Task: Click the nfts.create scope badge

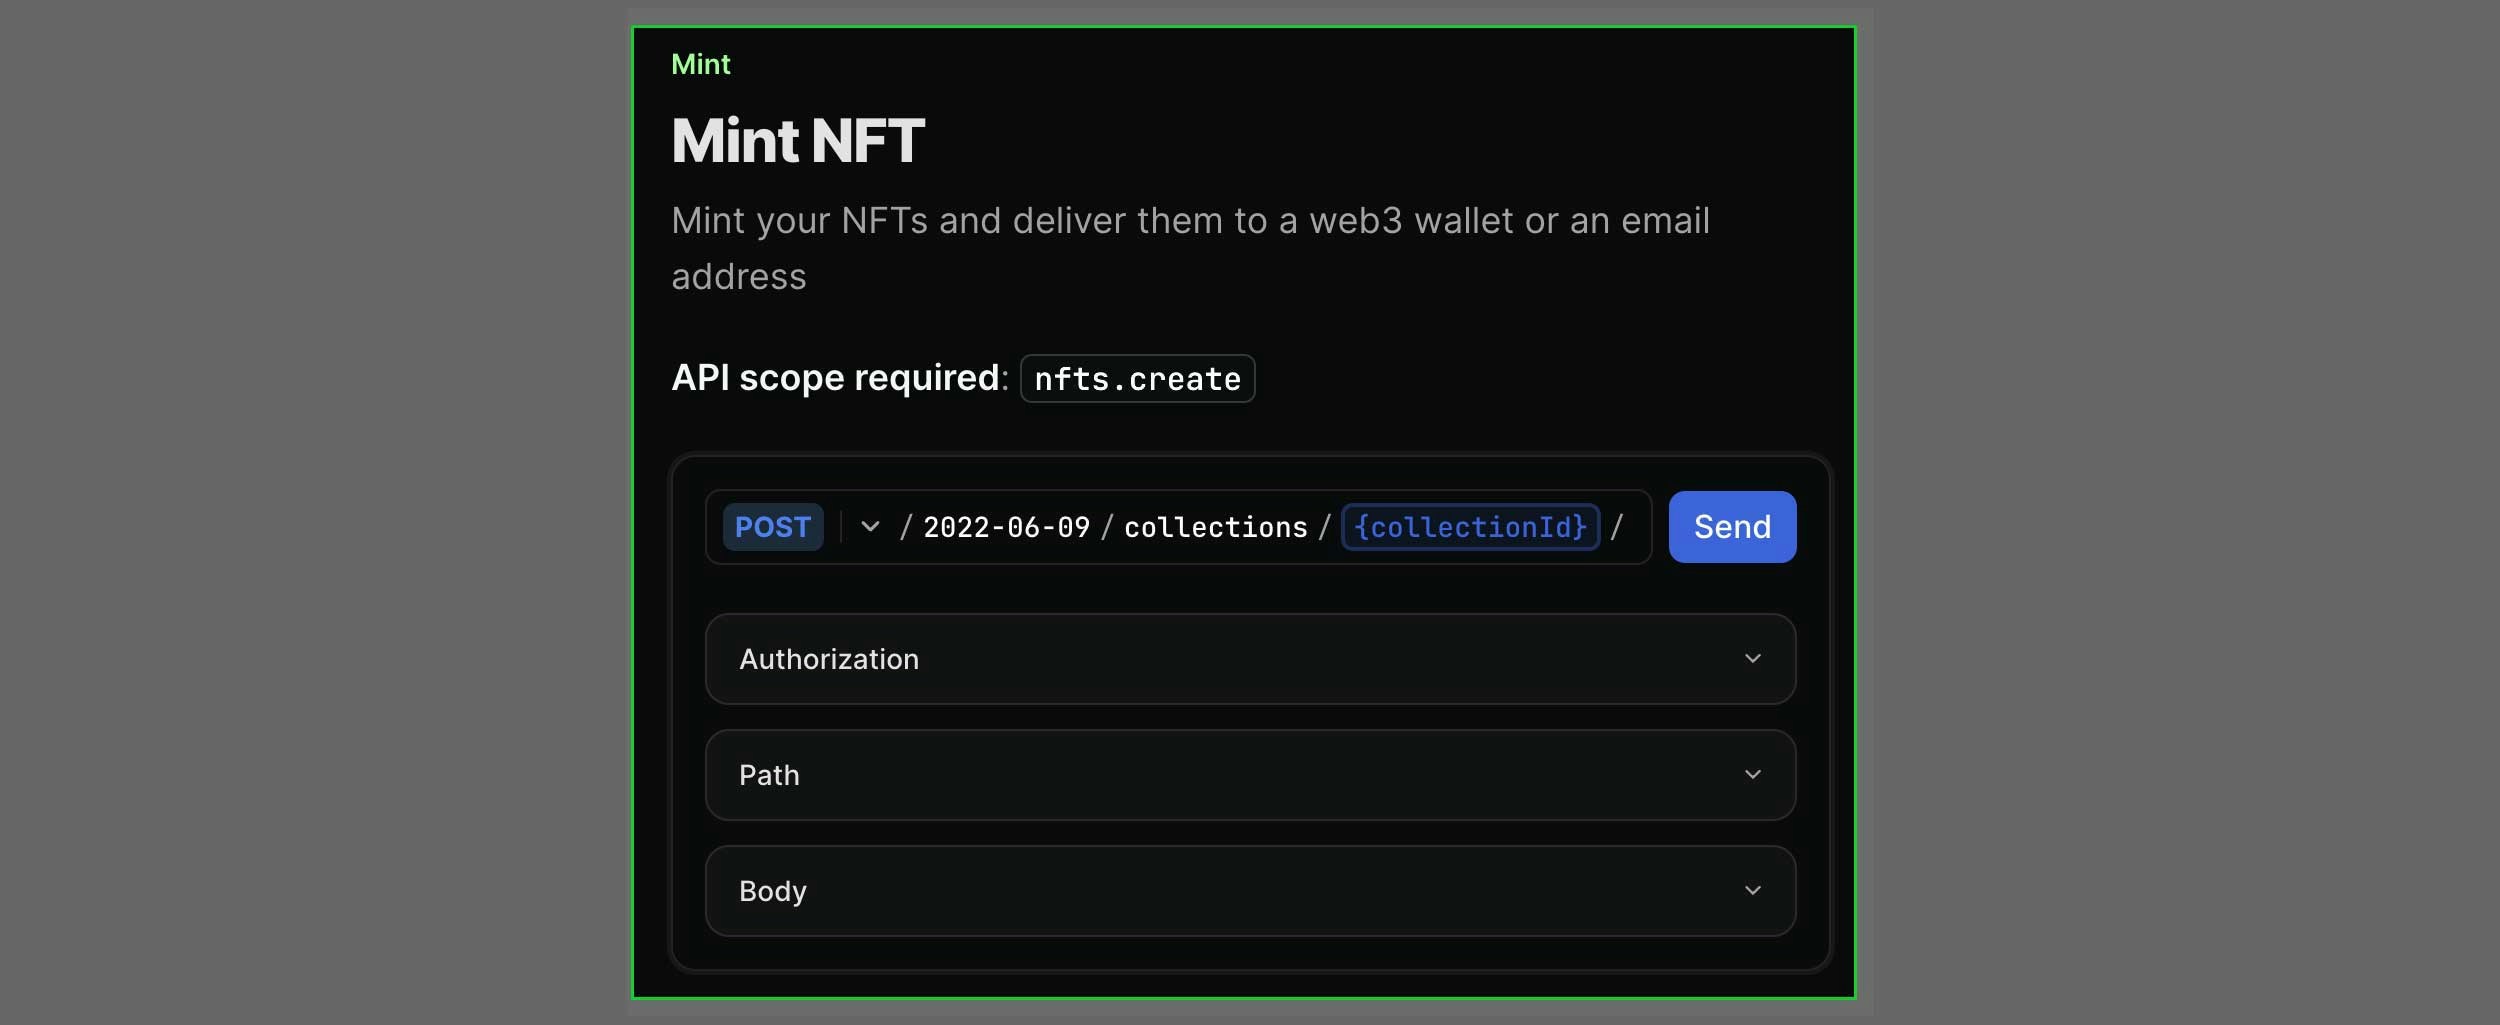Action: pyautogui.click(x=1137, y=379)
